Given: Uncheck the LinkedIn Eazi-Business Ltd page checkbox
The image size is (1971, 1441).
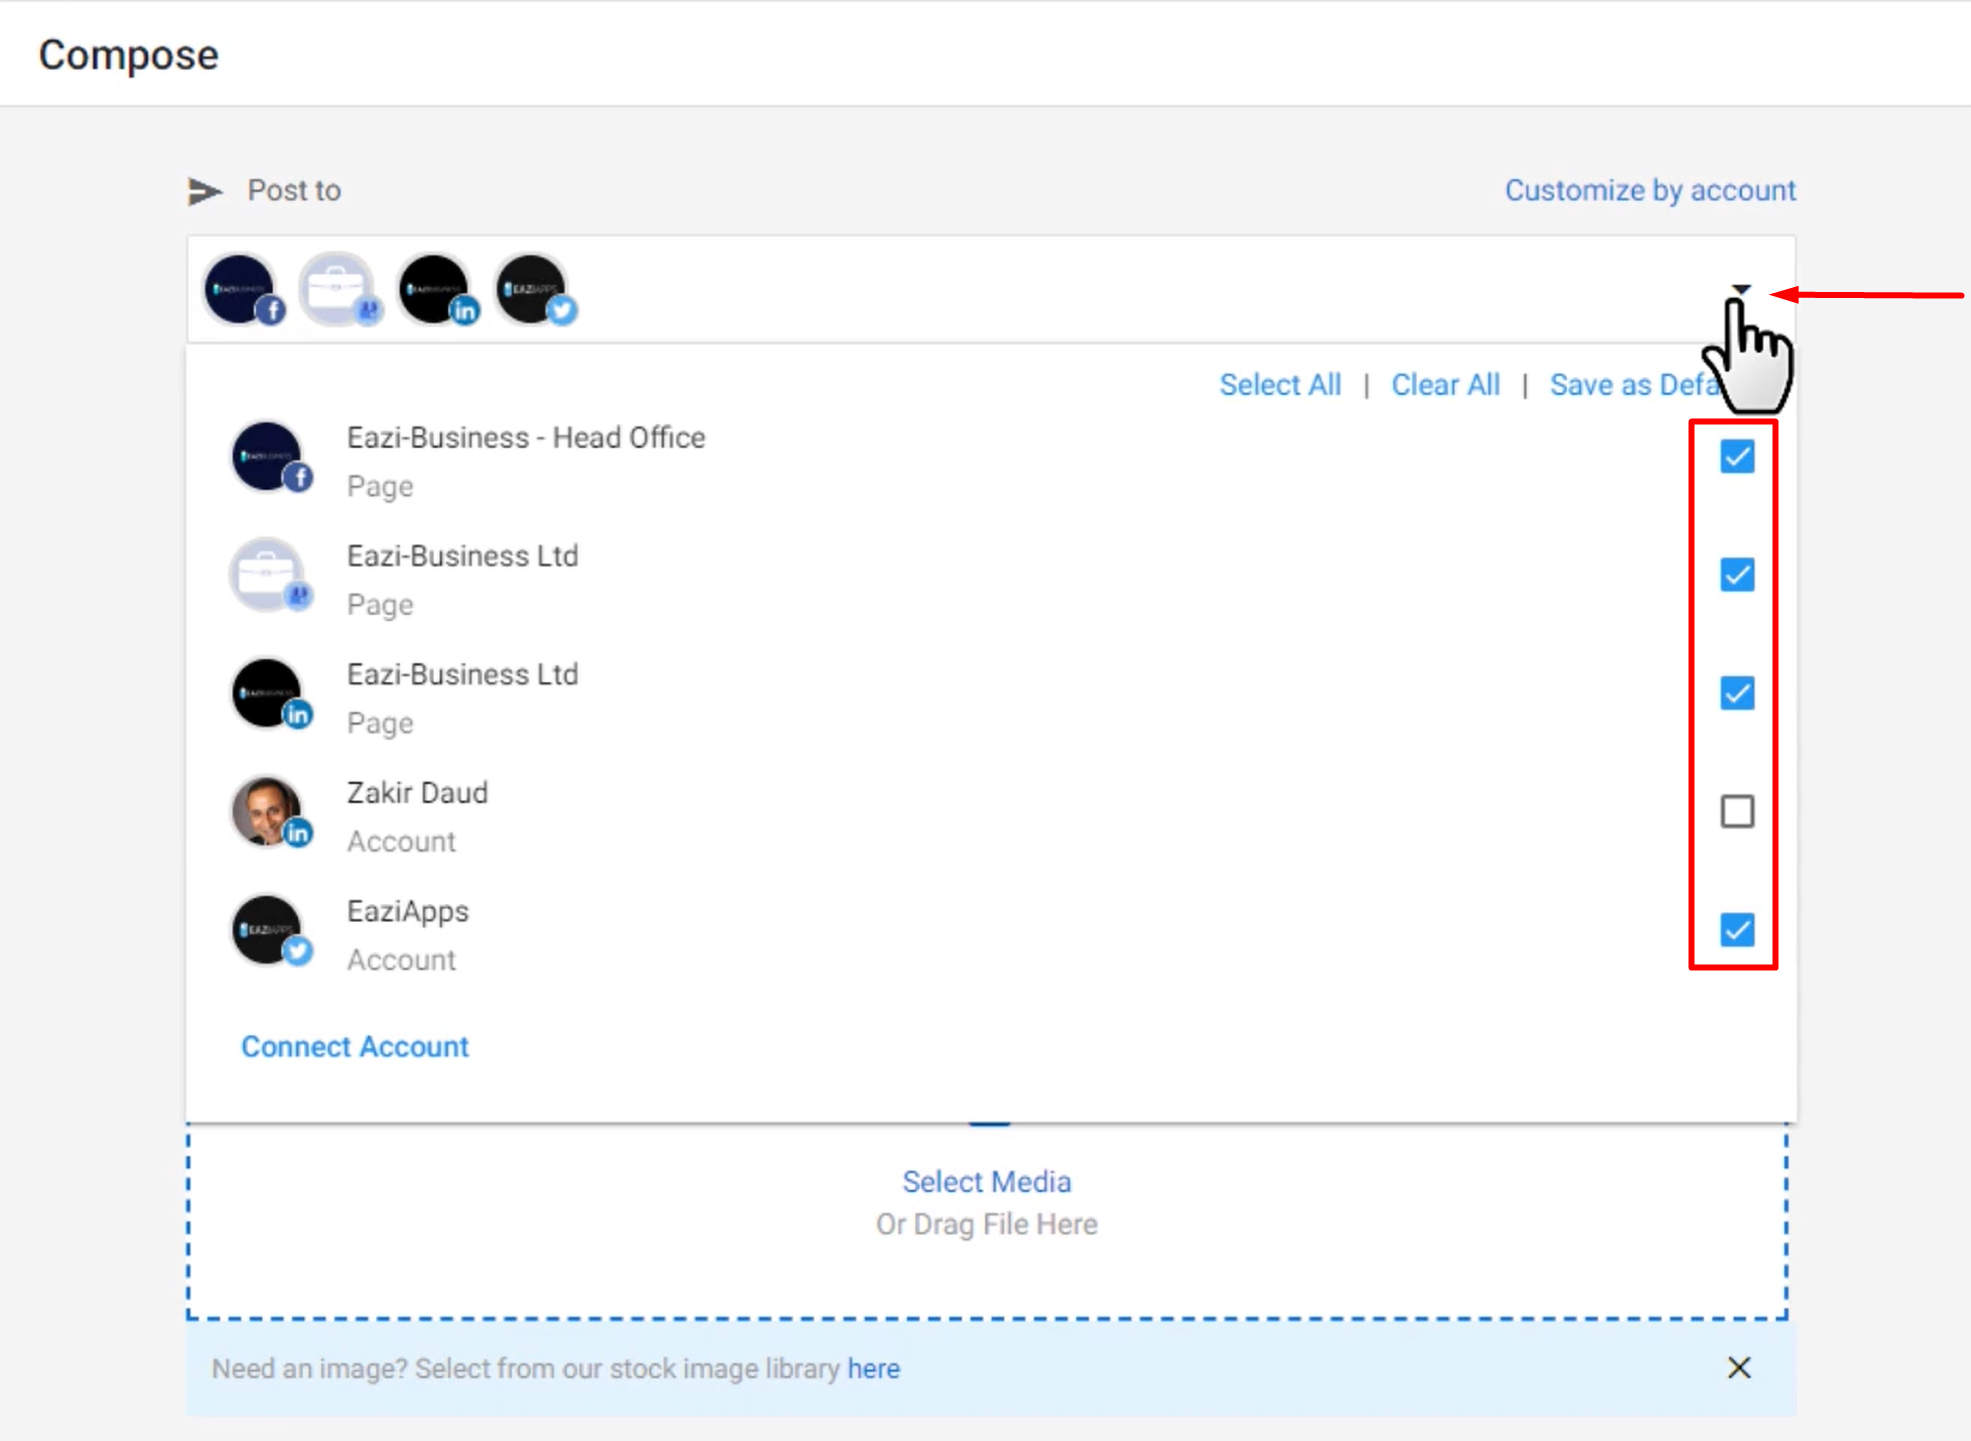Looking at the screenshot, I should pos(1737,693).
